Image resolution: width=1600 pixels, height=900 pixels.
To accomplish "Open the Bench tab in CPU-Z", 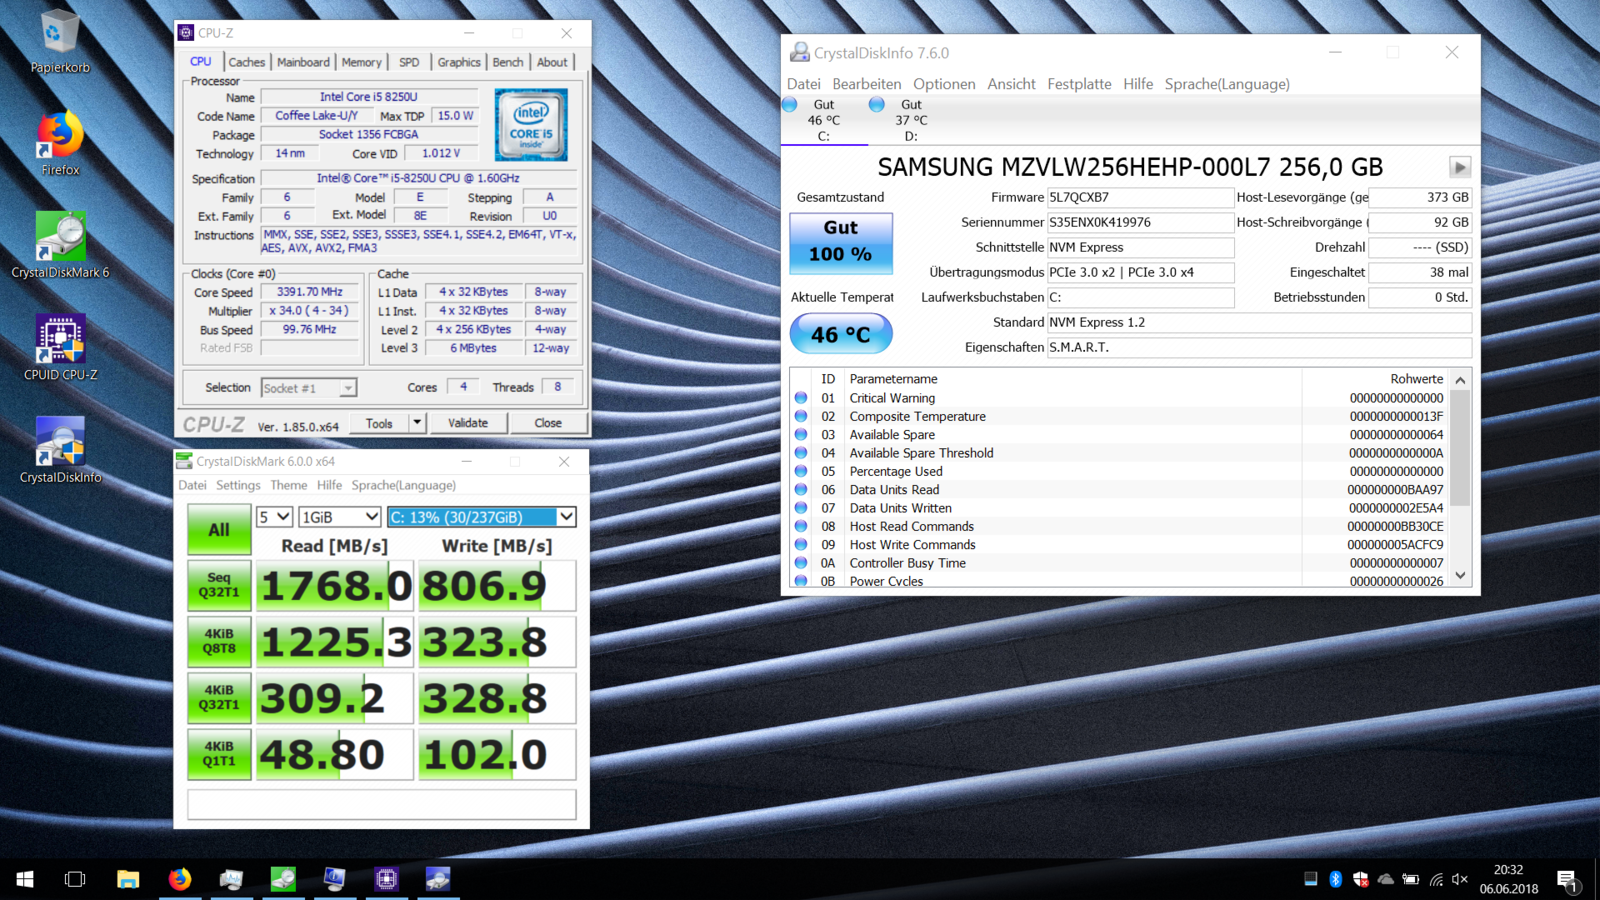I will click(508, 62).
